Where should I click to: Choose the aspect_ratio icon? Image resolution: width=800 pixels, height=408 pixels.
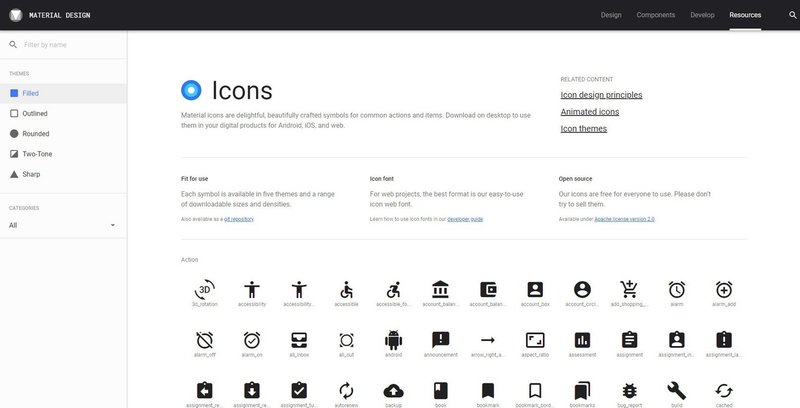pyautogui.click(x=535, y=340)
